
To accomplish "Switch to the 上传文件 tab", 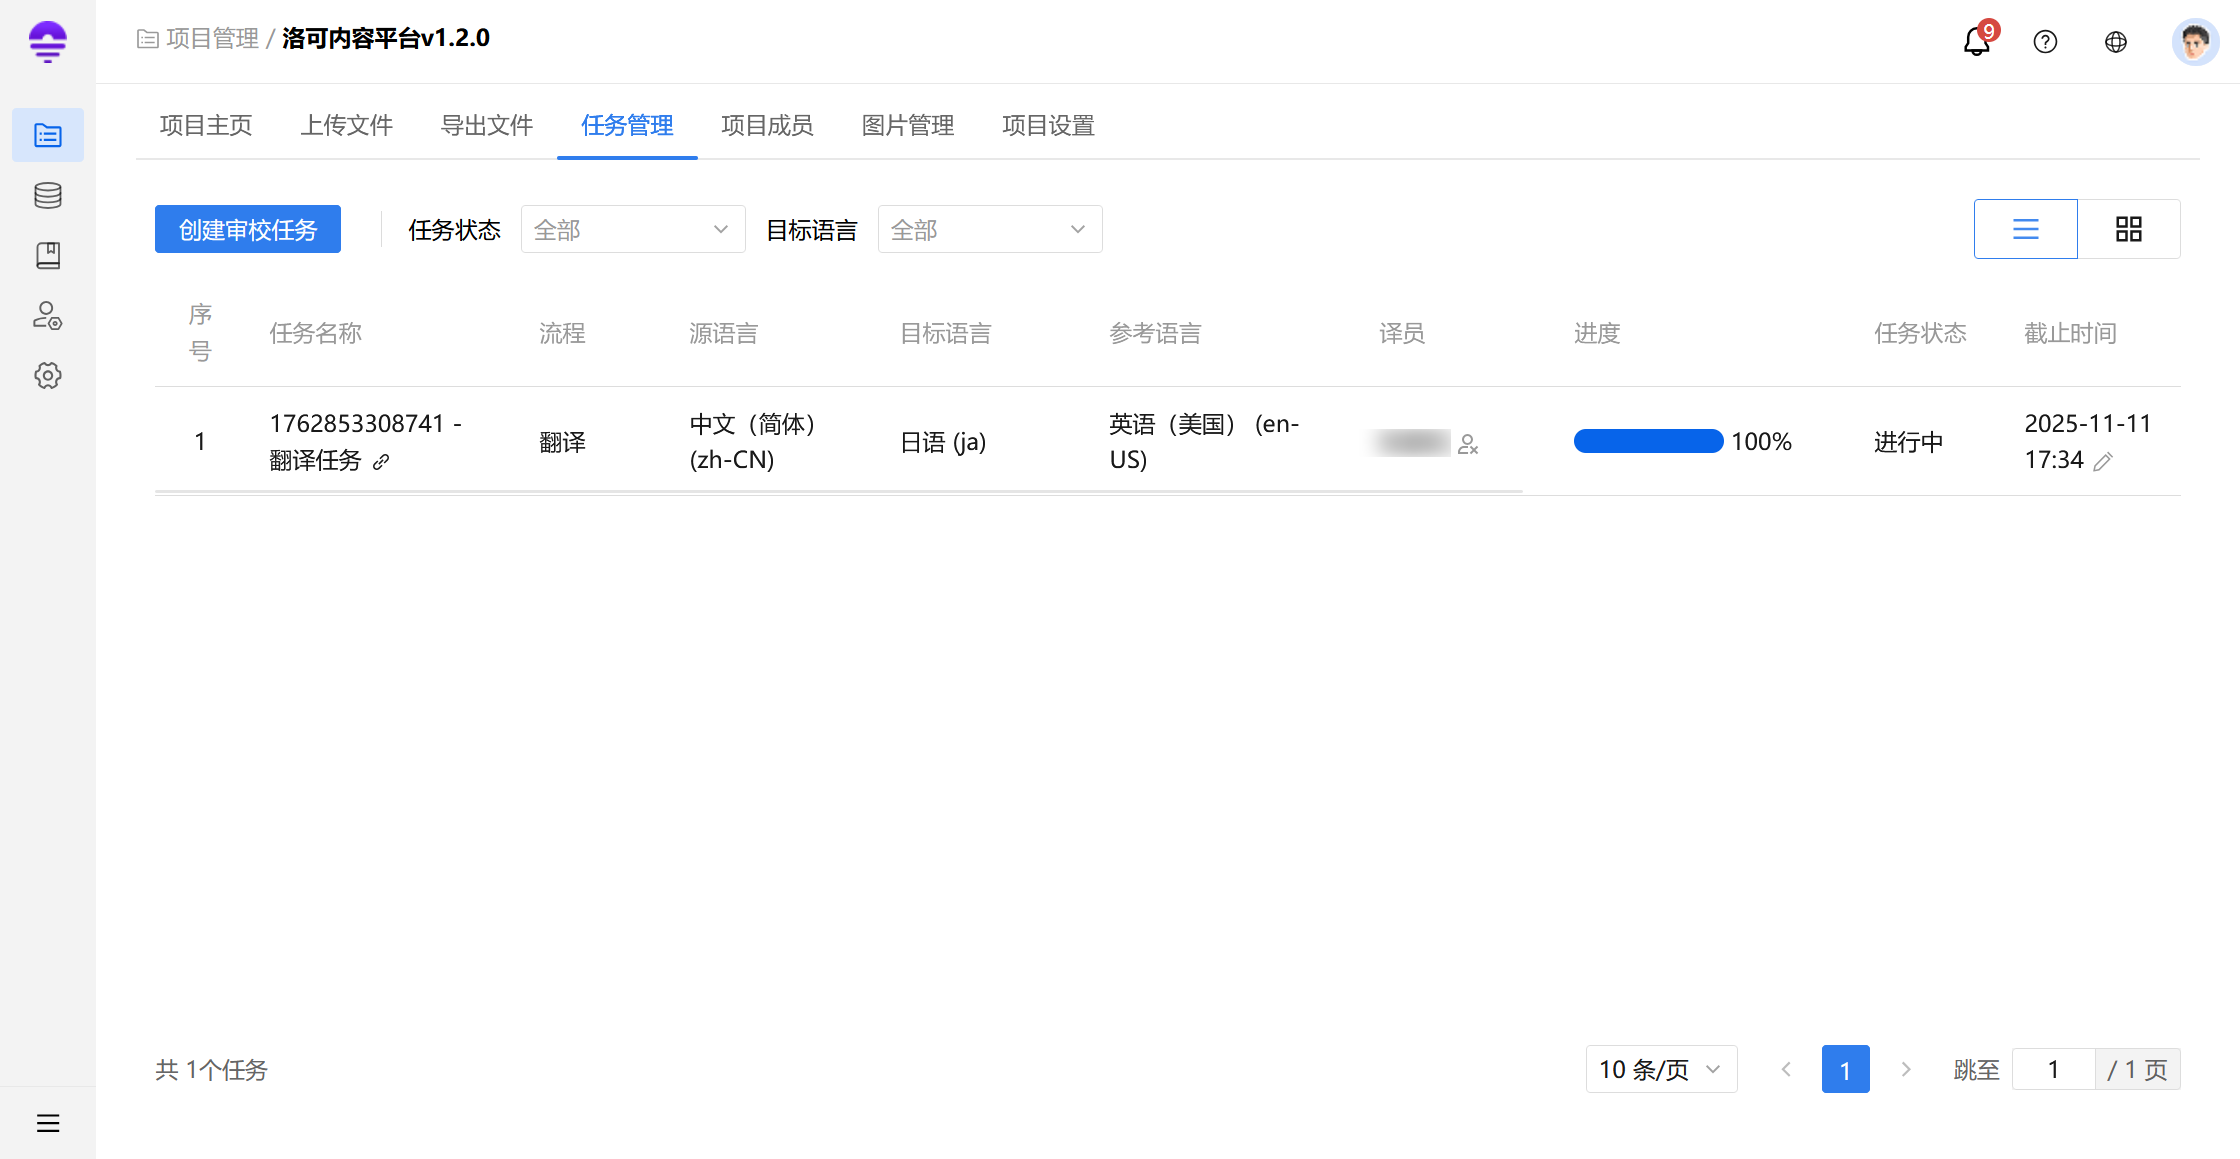I will click(x=346, y=125).
